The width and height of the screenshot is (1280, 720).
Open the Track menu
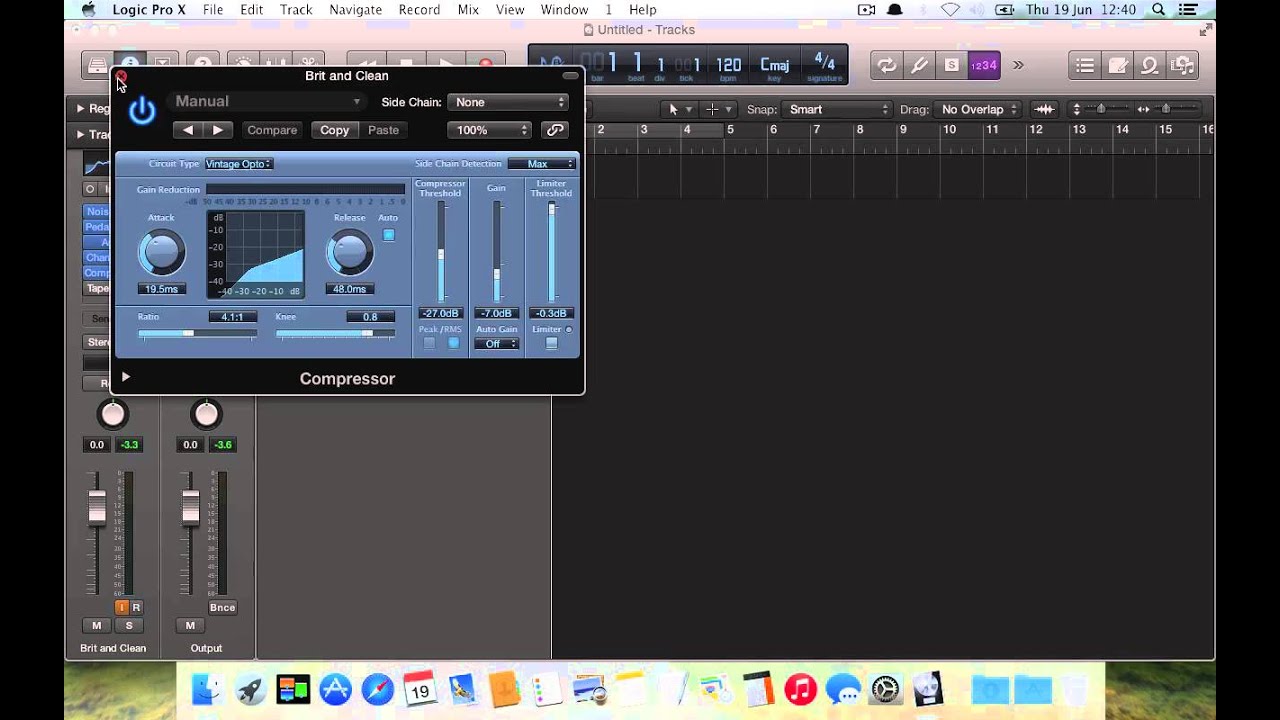pos(296,10)
